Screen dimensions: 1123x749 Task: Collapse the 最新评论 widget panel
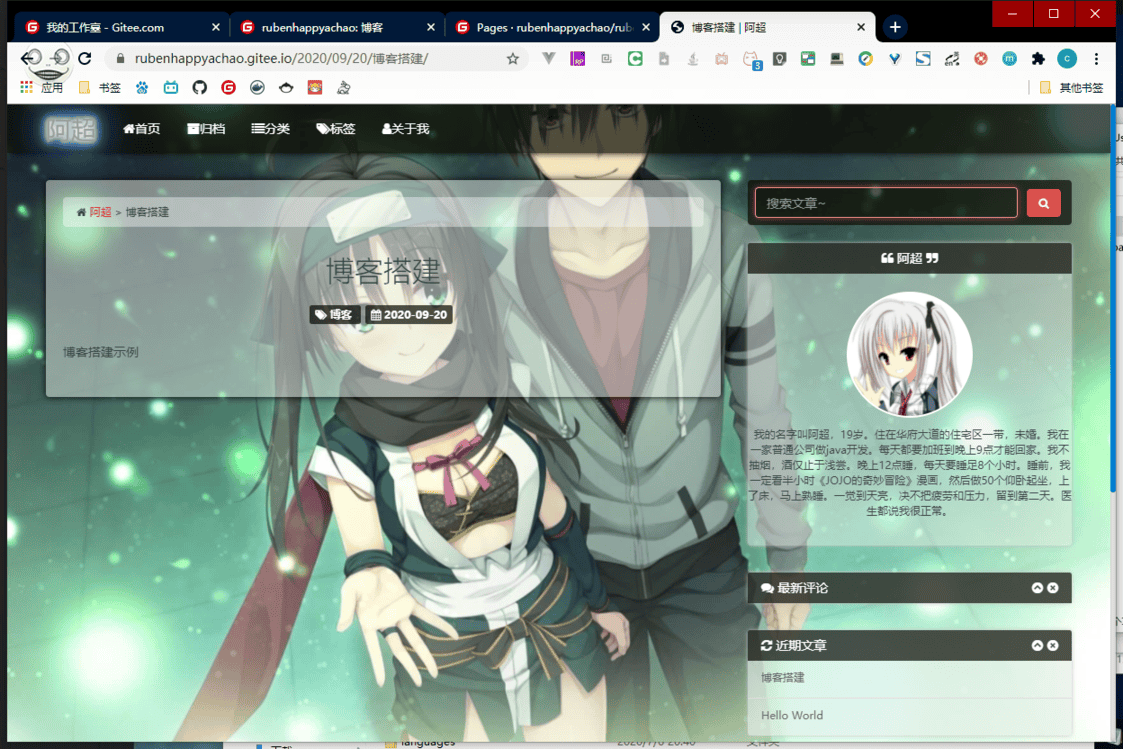coord(1037,588)
